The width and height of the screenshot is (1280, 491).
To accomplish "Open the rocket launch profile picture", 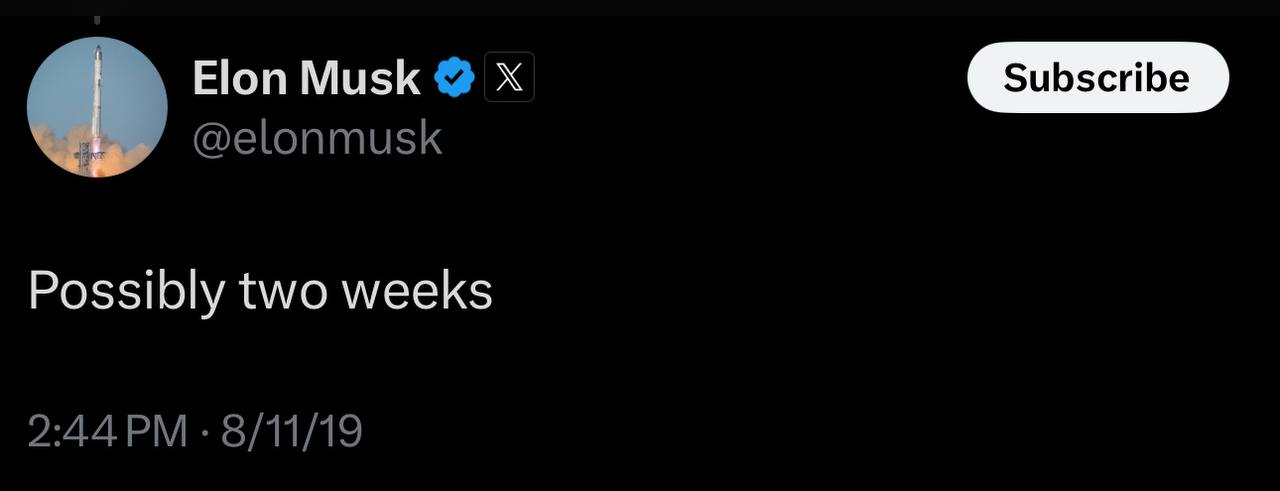I will pos(97,107).
